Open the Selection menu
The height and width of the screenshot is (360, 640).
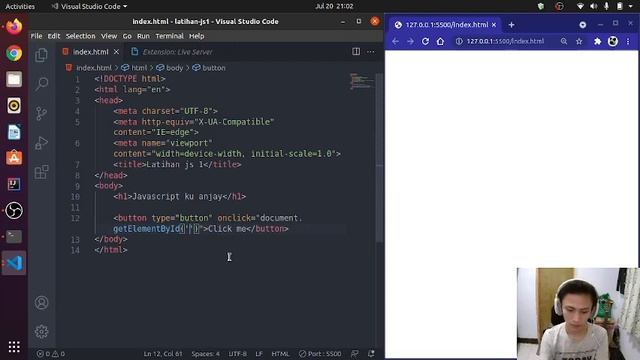pyautogui.click(x=80, y=36)
